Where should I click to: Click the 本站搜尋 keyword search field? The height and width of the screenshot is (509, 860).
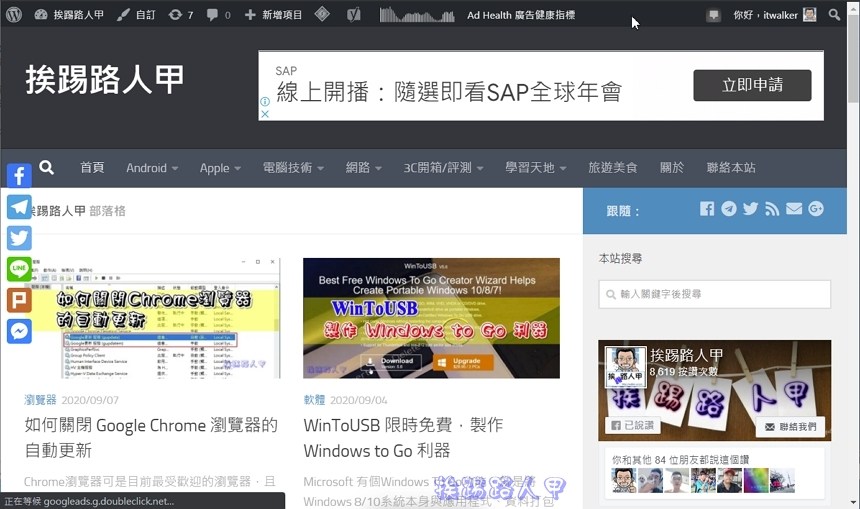714,294
